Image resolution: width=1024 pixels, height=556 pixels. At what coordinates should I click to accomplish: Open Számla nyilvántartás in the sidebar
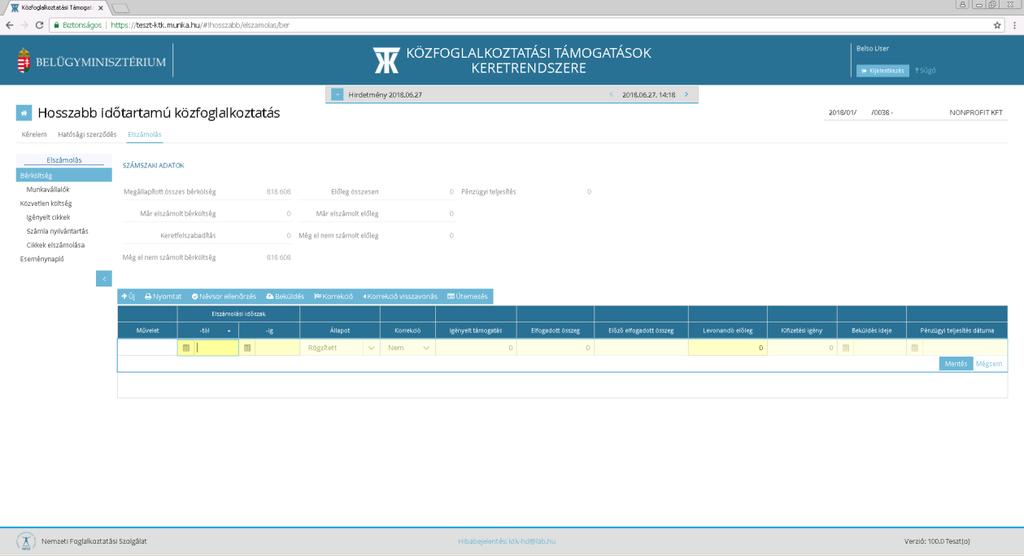pyautogui.click(x=57, y=231)
